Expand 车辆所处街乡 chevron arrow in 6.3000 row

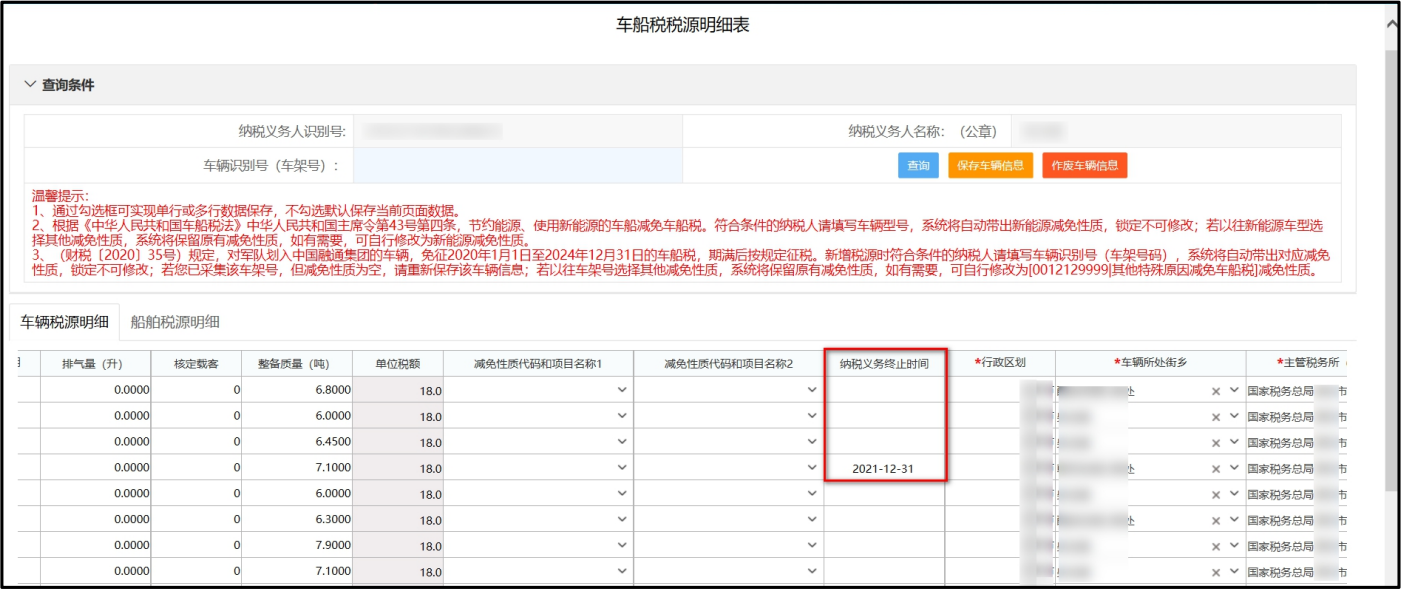[1234, 520]
